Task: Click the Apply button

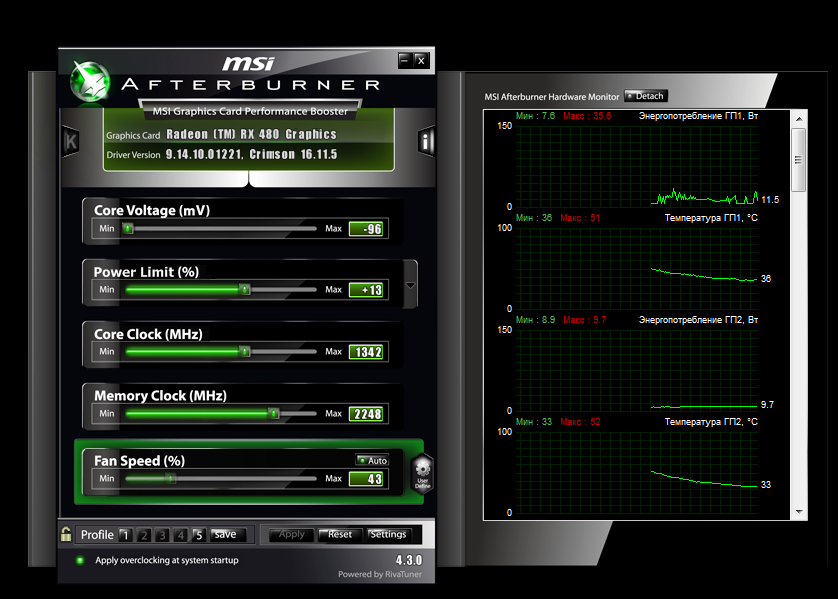Action: 291,534
